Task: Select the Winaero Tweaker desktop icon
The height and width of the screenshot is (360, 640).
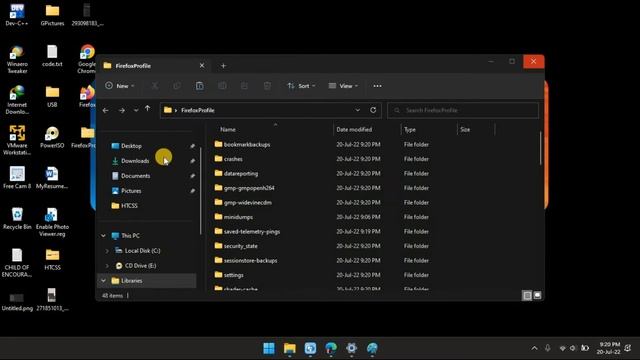Action: [x=17, y=60]
